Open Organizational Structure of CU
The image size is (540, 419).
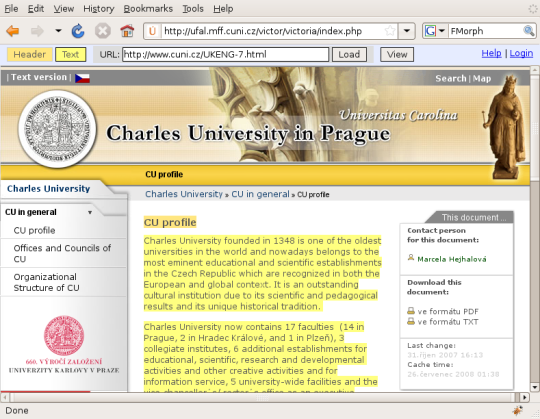coord(46,282)
